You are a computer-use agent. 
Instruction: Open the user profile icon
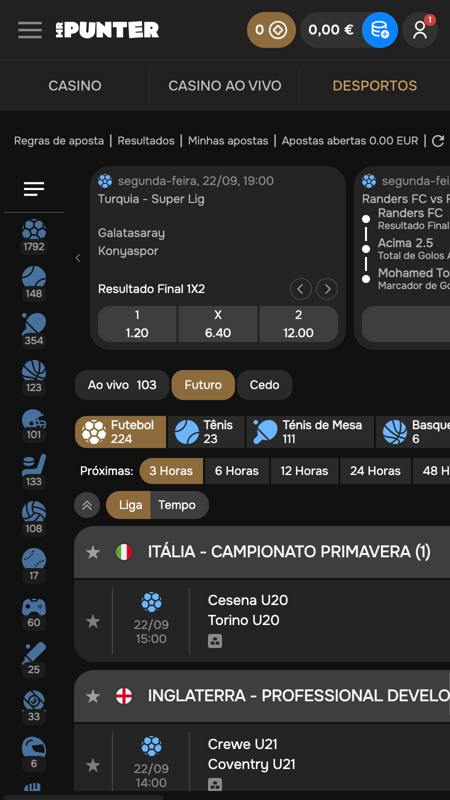(420, 30)
